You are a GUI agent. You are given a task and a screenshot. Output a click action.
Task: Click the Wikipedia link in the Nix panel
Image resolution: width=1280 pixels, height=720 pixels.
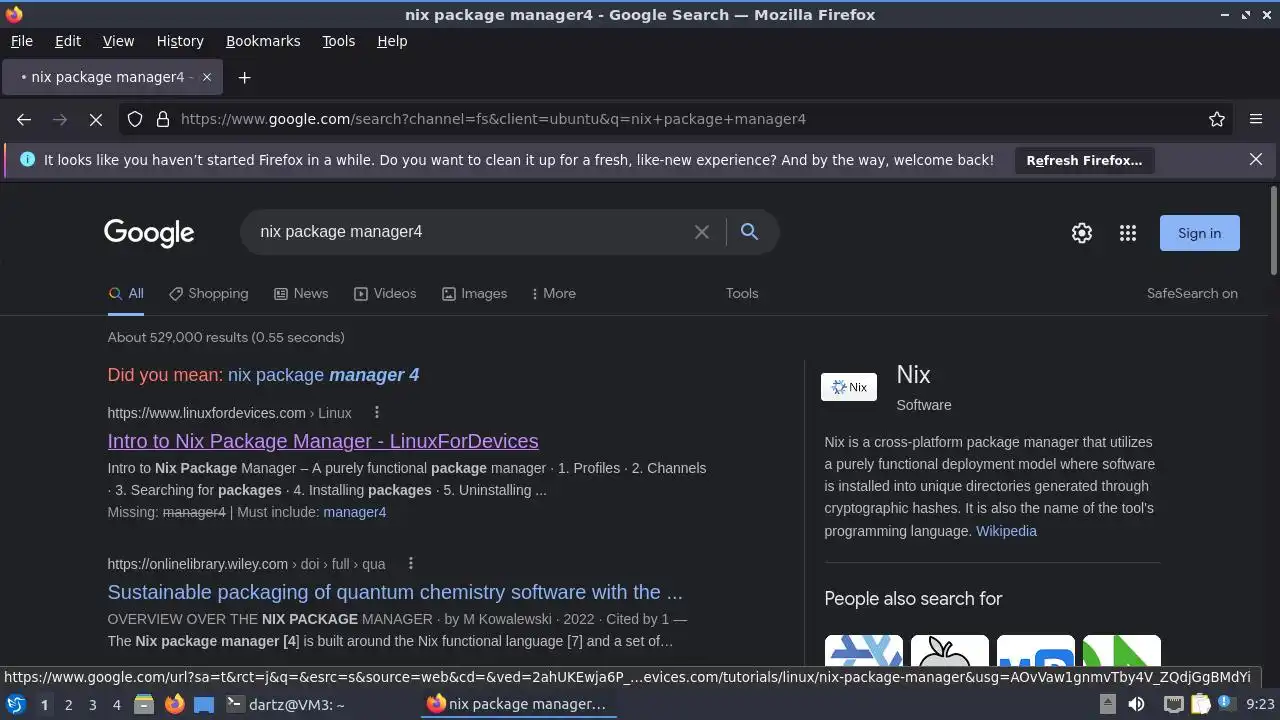(x=1006, y=531)
